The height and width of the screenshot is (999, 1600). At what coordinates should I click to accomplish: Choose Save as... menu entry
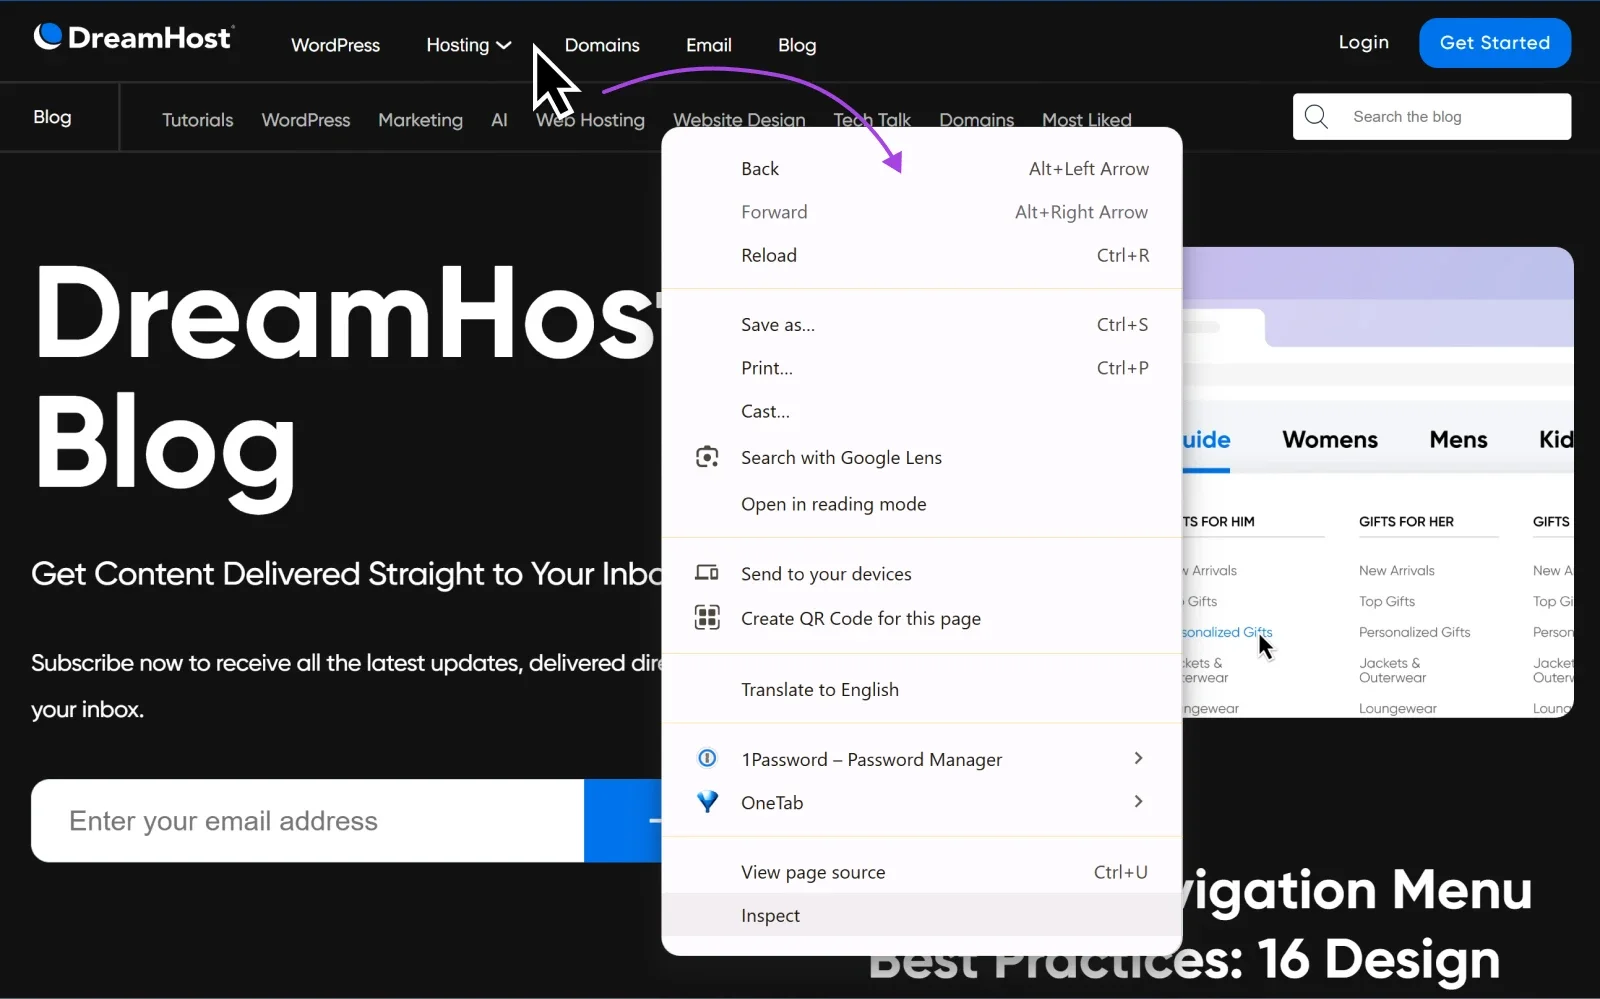pos(921,325)
